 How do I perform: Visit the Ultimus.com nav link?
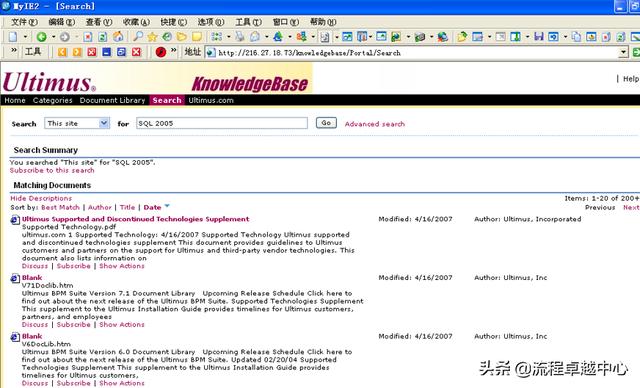[x=211, y=100]
